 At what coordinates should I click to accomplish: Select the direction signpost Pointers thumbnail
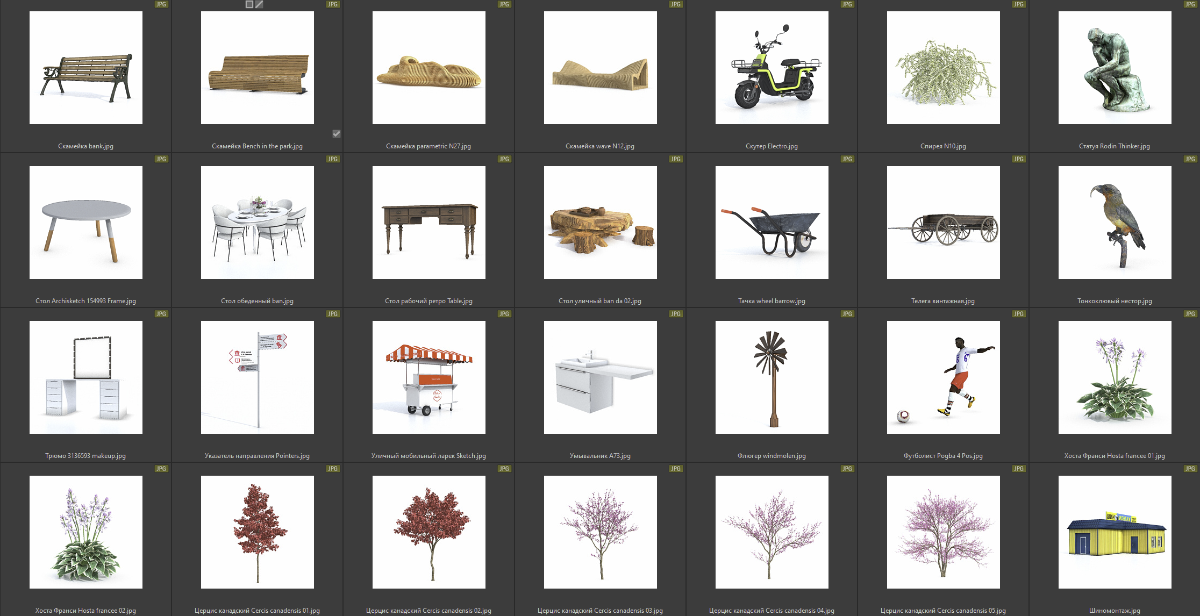tap(257, 378)
